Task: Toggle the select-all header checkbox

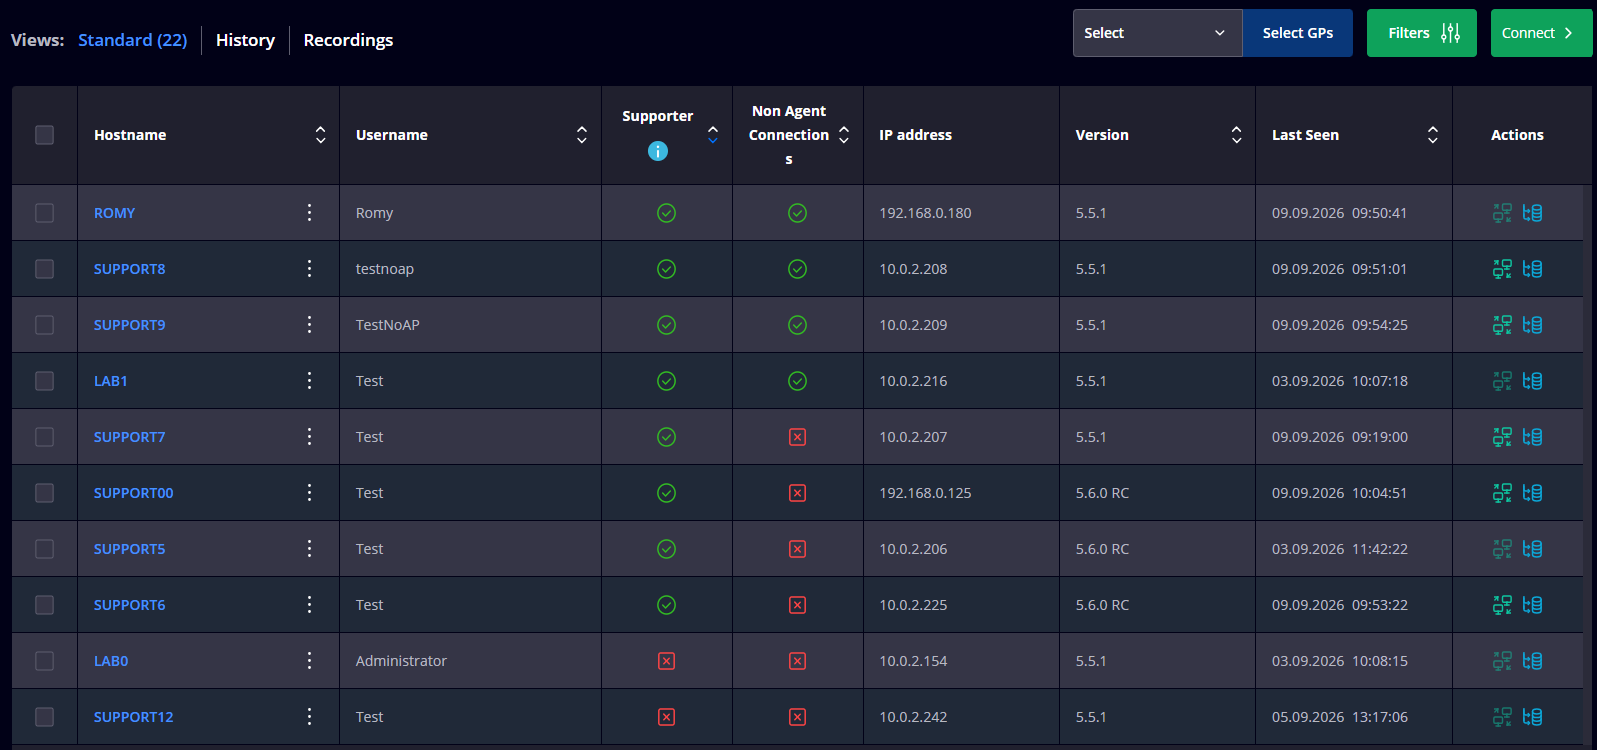Action: pyautogui.click(x=44, y=135)
